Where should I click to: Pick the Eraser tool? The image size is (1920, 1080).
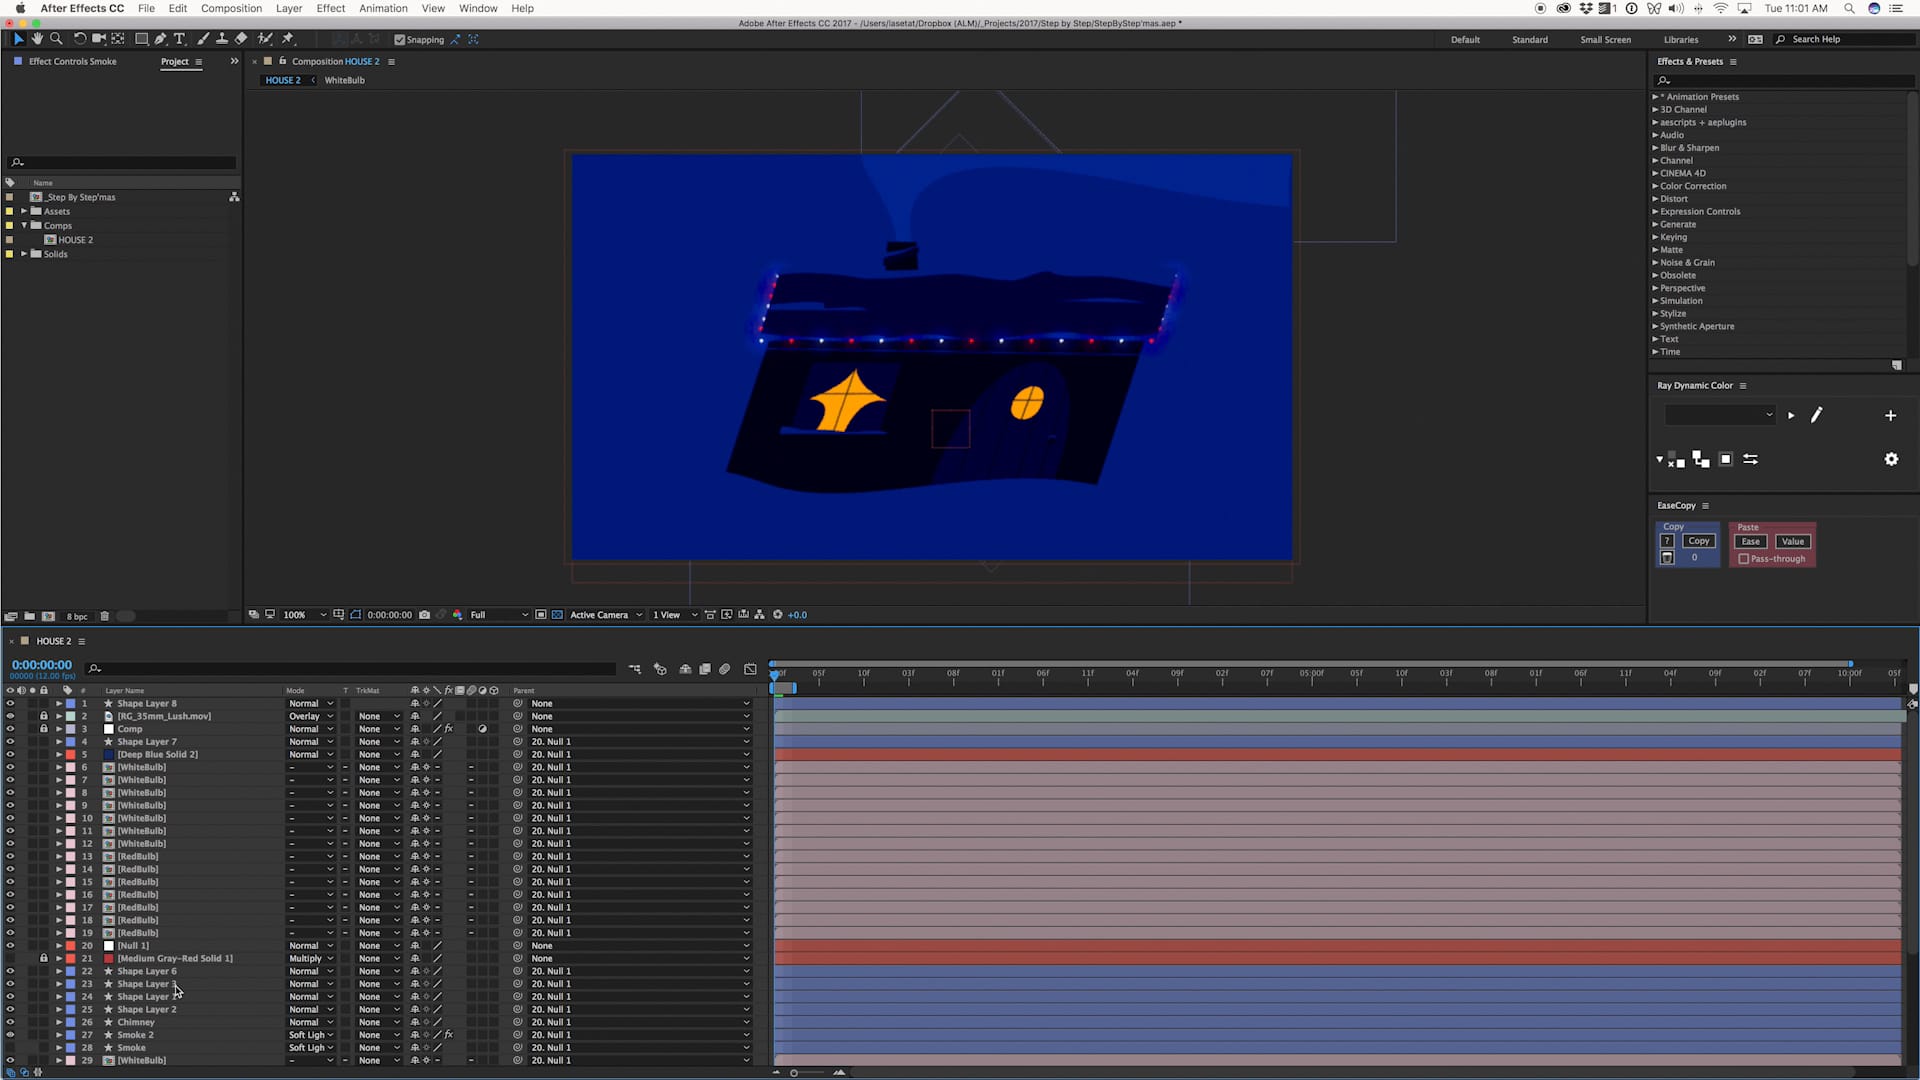point(240,39)
